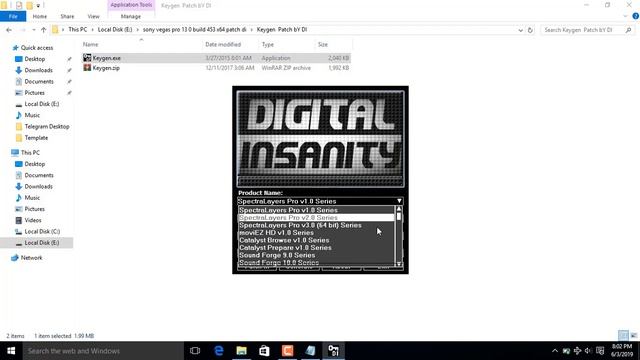The image size is (640, 360).
Task: Open Desktop under This PC
Action: 34,164
